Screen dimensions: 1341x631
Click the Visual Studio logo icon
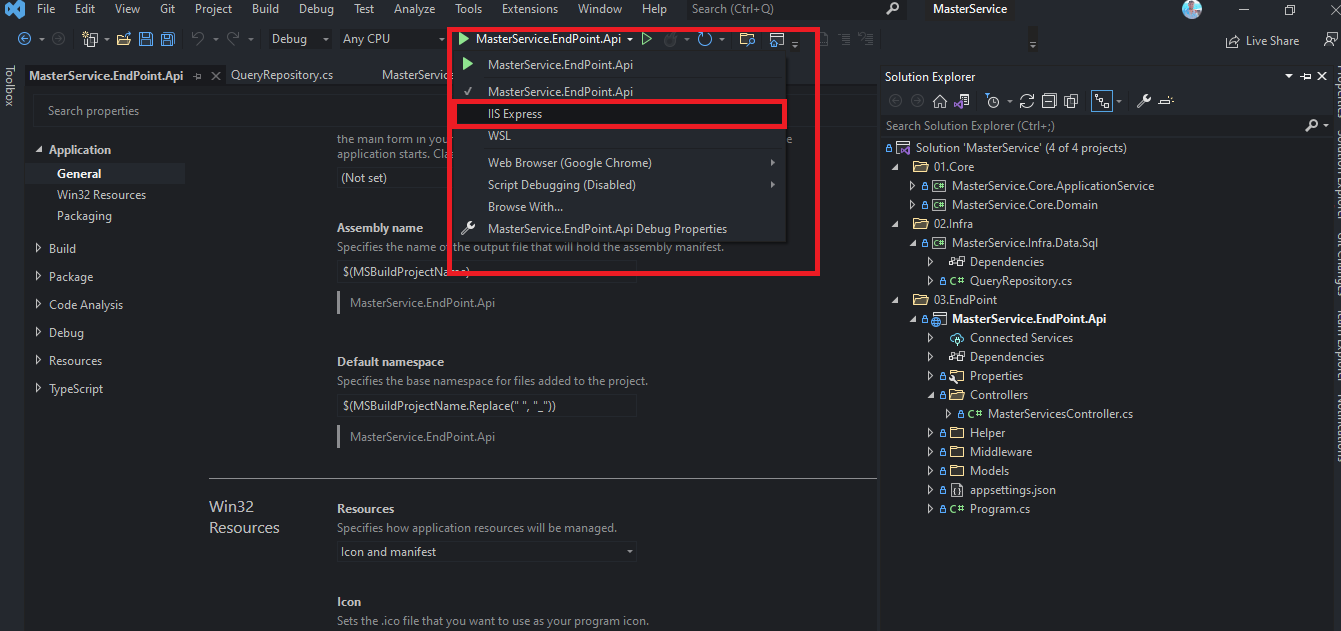point(15,10)
